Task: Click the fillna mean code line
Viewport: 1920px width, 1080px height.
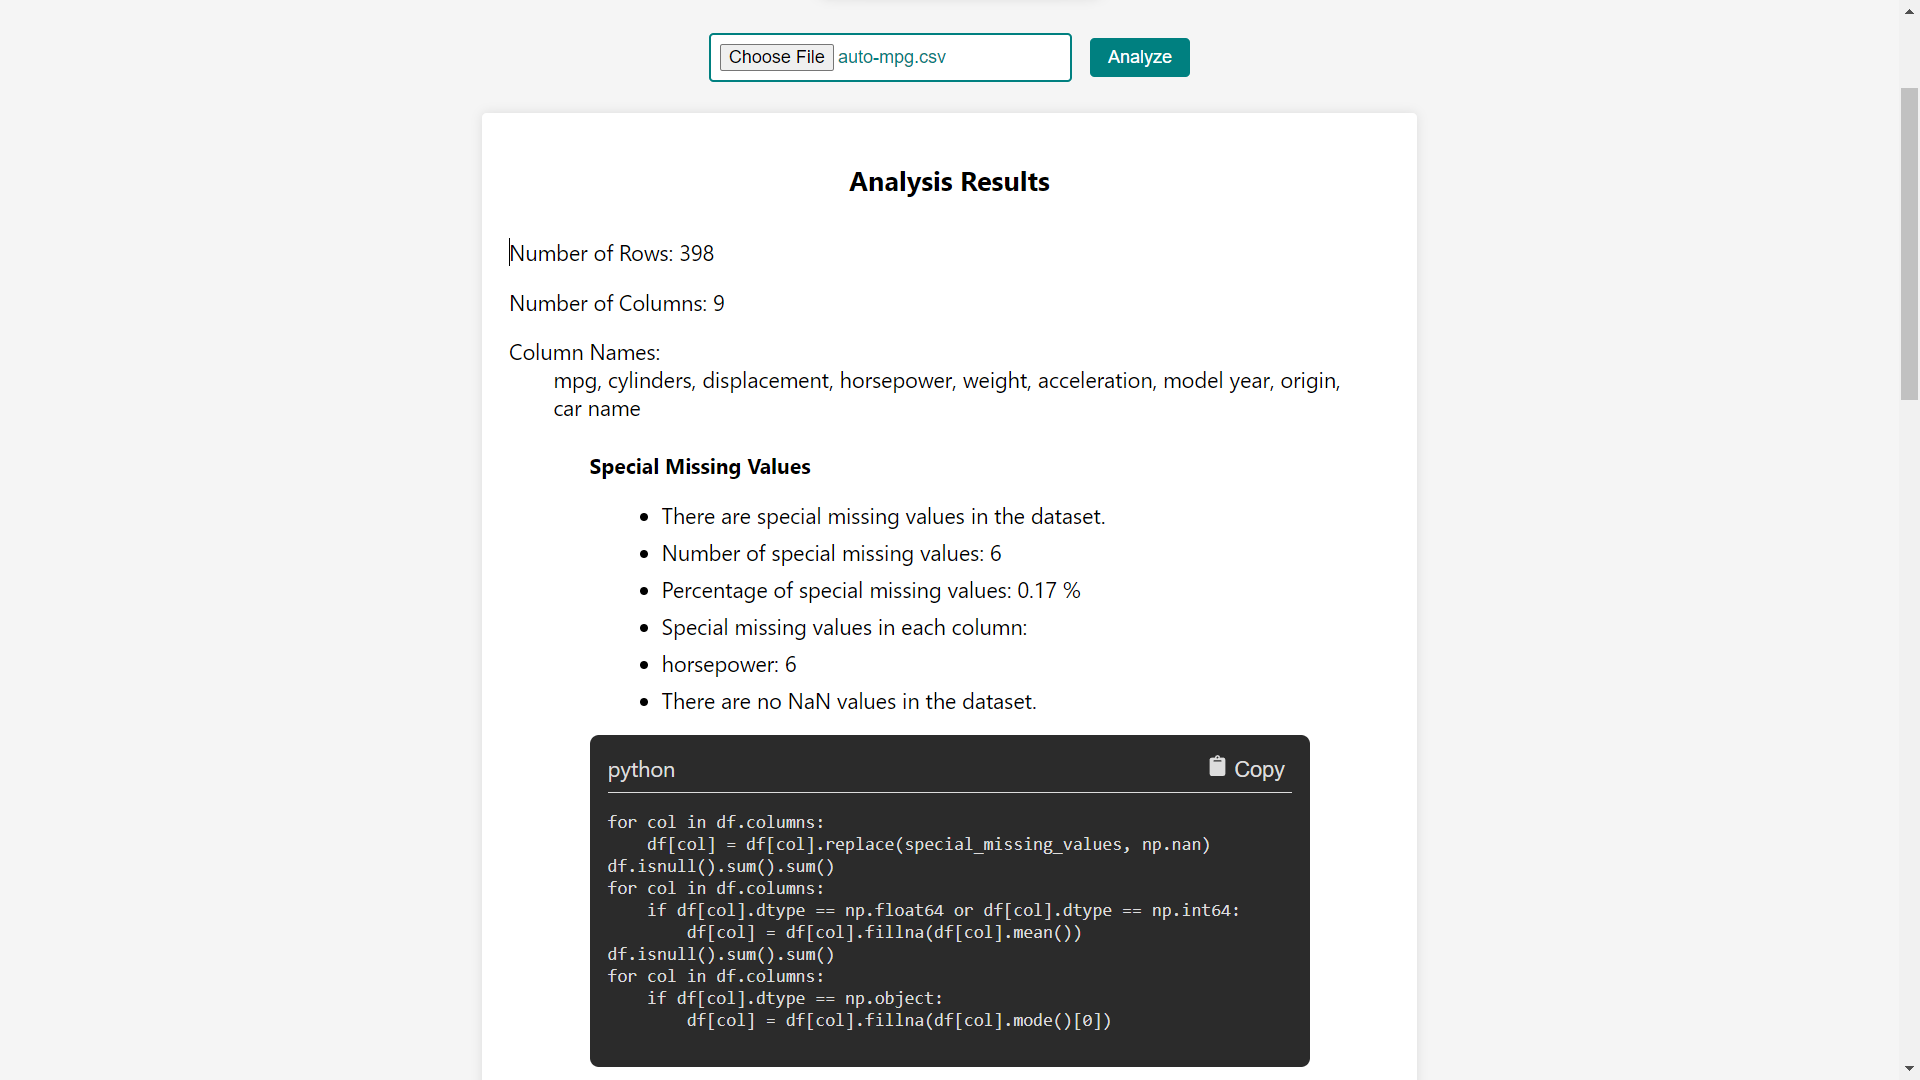Action: point(884,932)
